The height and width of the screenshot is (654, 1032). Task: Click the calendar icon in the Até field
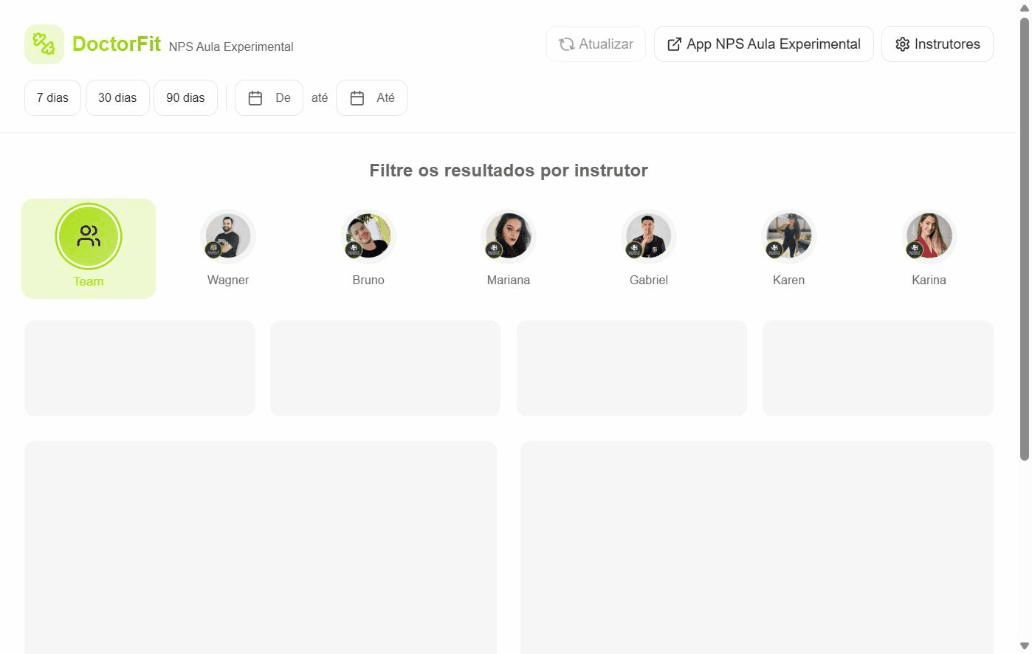(x=357, y=98)
